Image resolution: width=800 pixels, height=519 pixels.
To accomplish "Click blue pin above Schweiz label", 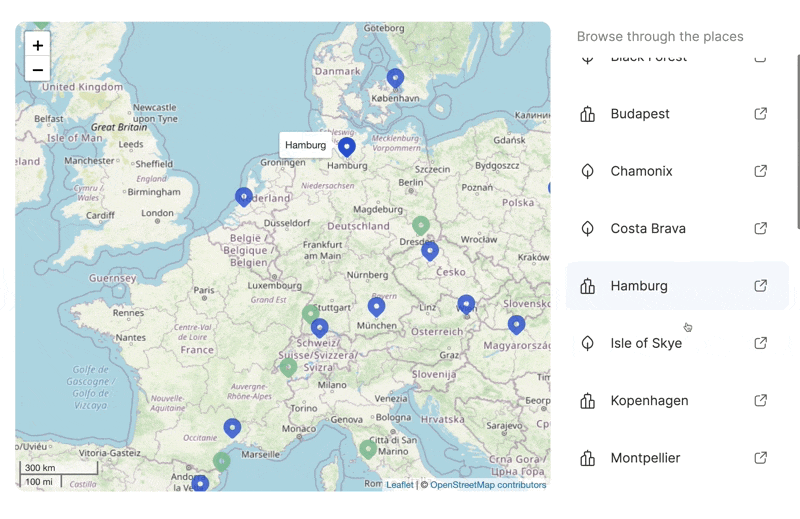I will (319, 328).
